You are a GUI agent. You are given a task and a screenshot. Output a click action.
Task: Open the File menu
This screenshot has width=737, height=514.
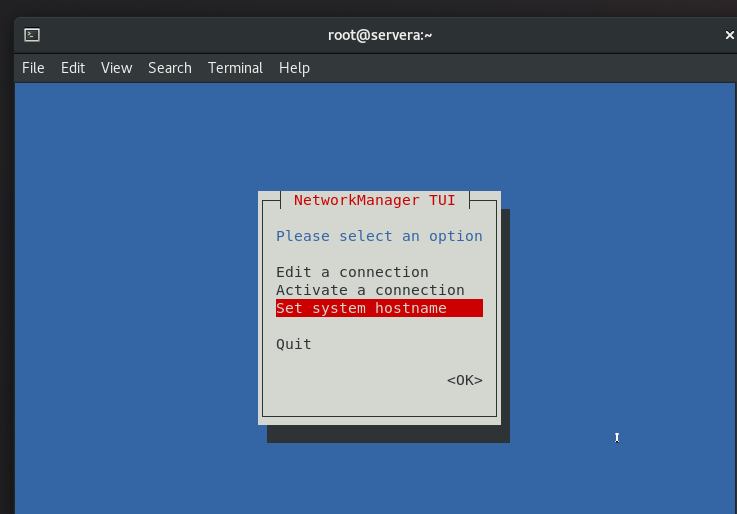(33, 68)
